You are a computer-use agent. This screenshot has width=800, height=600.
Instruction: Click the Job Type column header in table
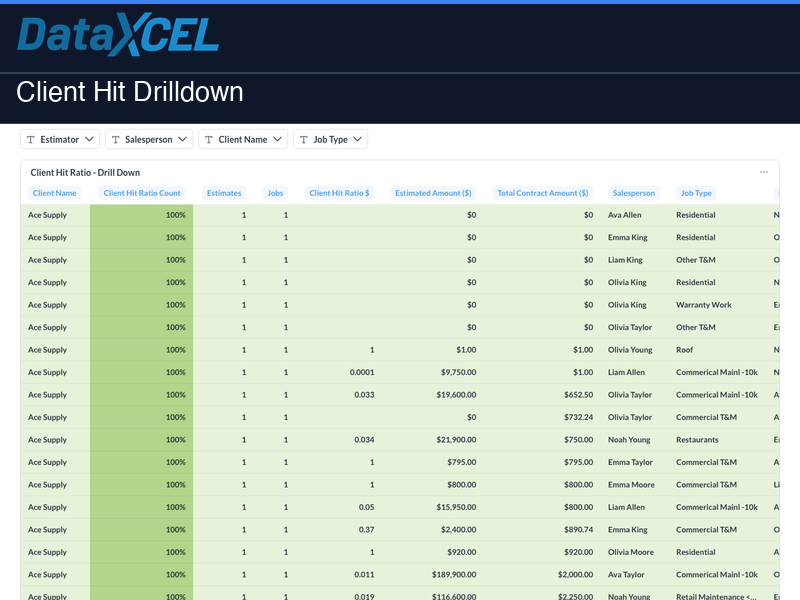[x=695, y=193]
